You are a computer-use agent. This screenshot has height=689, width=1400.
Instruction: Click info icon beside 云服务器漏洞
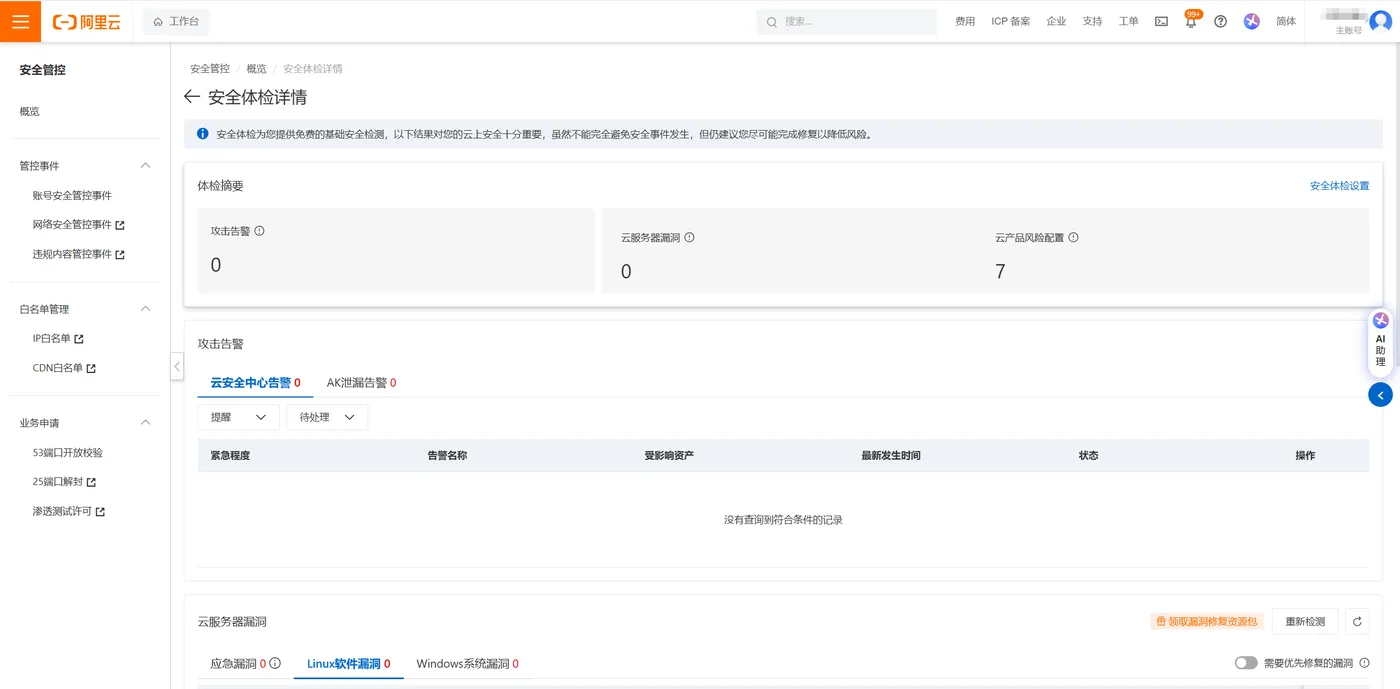(689, 238)
